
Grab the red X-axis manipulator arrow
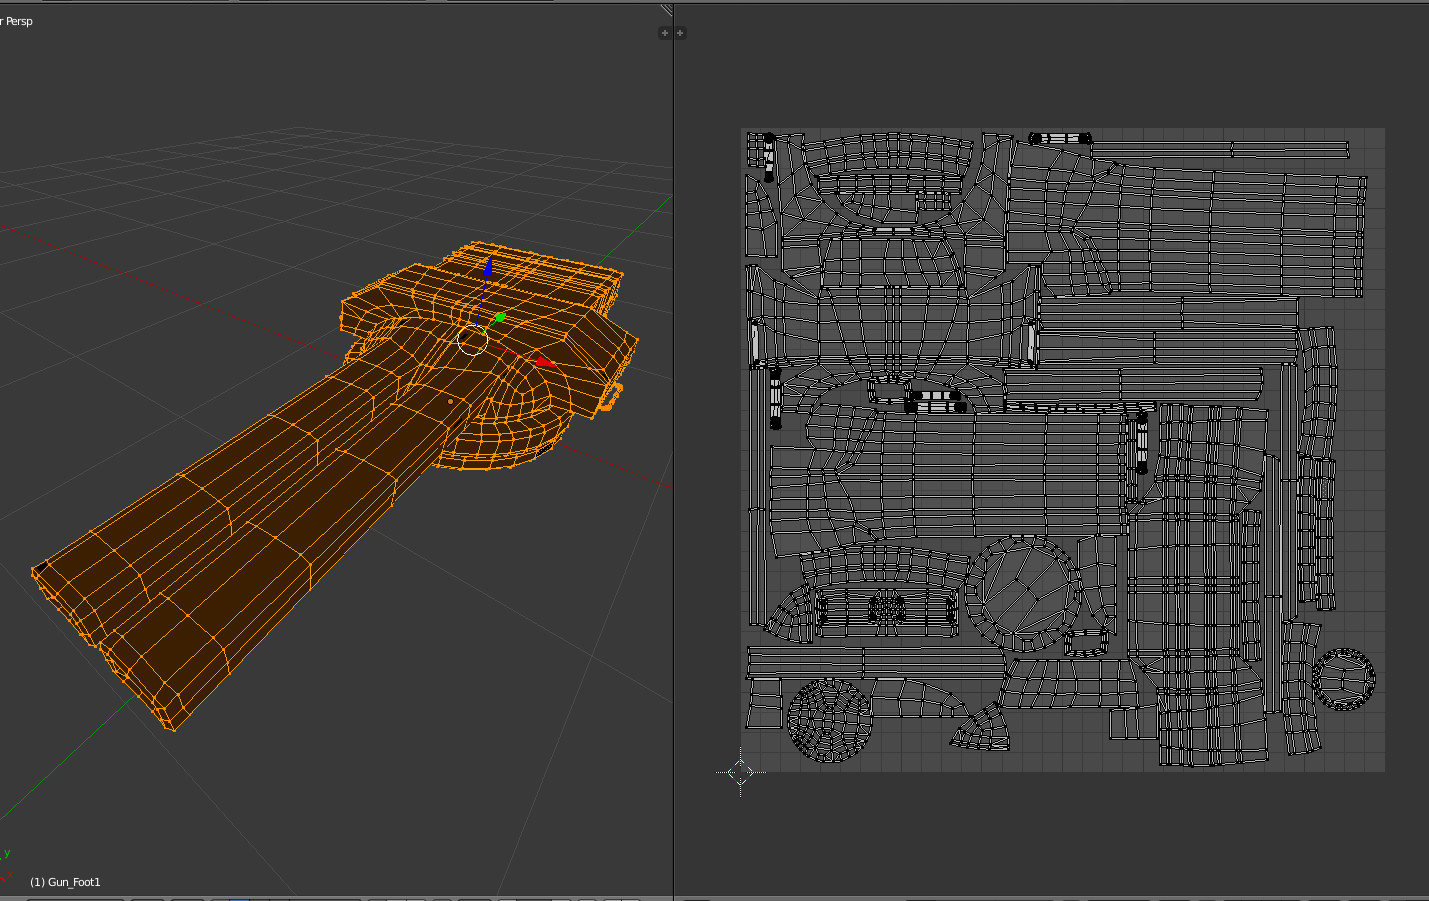pos(545,362)
